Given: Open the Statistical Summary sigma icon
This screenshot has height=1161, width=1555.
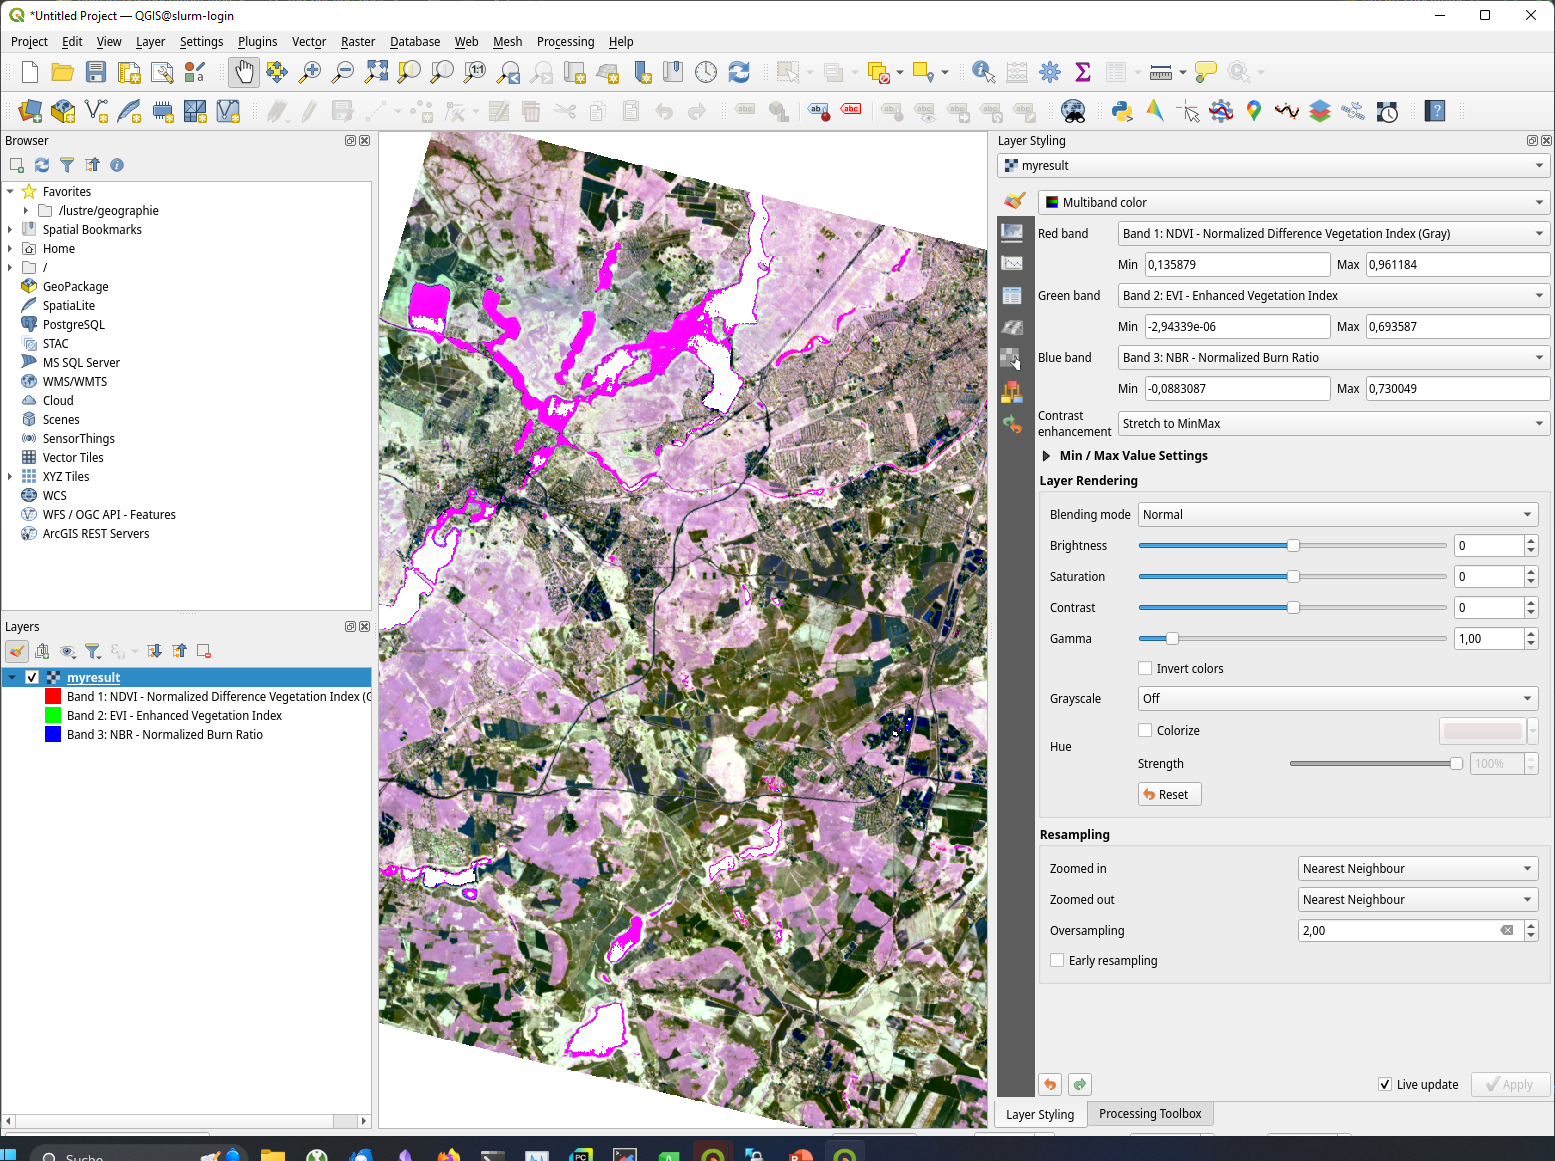Looking at the screenshot, I should [1082, 72].
